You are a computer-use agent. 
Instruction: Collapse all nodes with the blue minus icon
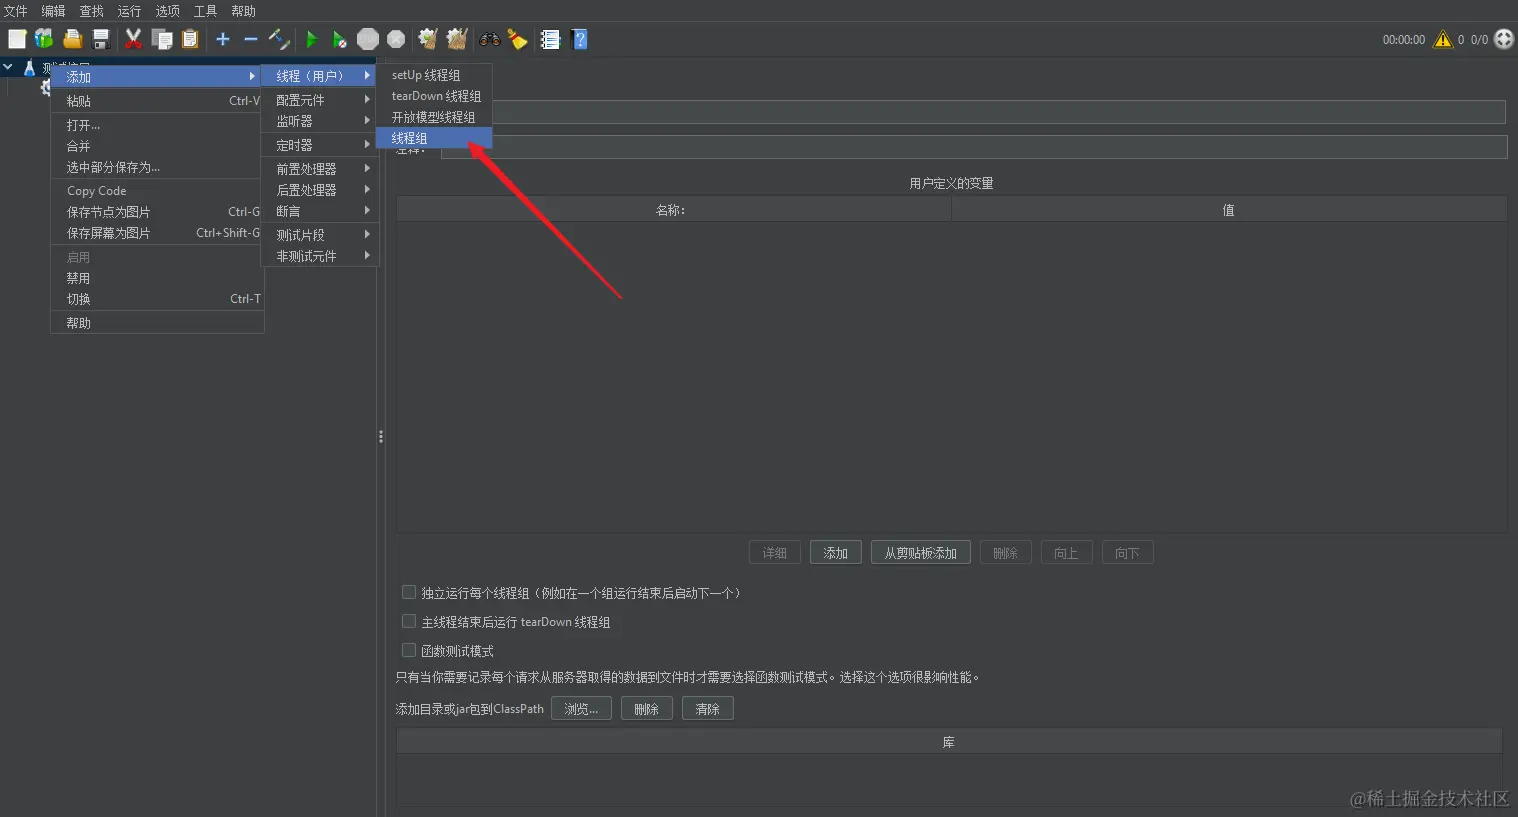(251, 39)
